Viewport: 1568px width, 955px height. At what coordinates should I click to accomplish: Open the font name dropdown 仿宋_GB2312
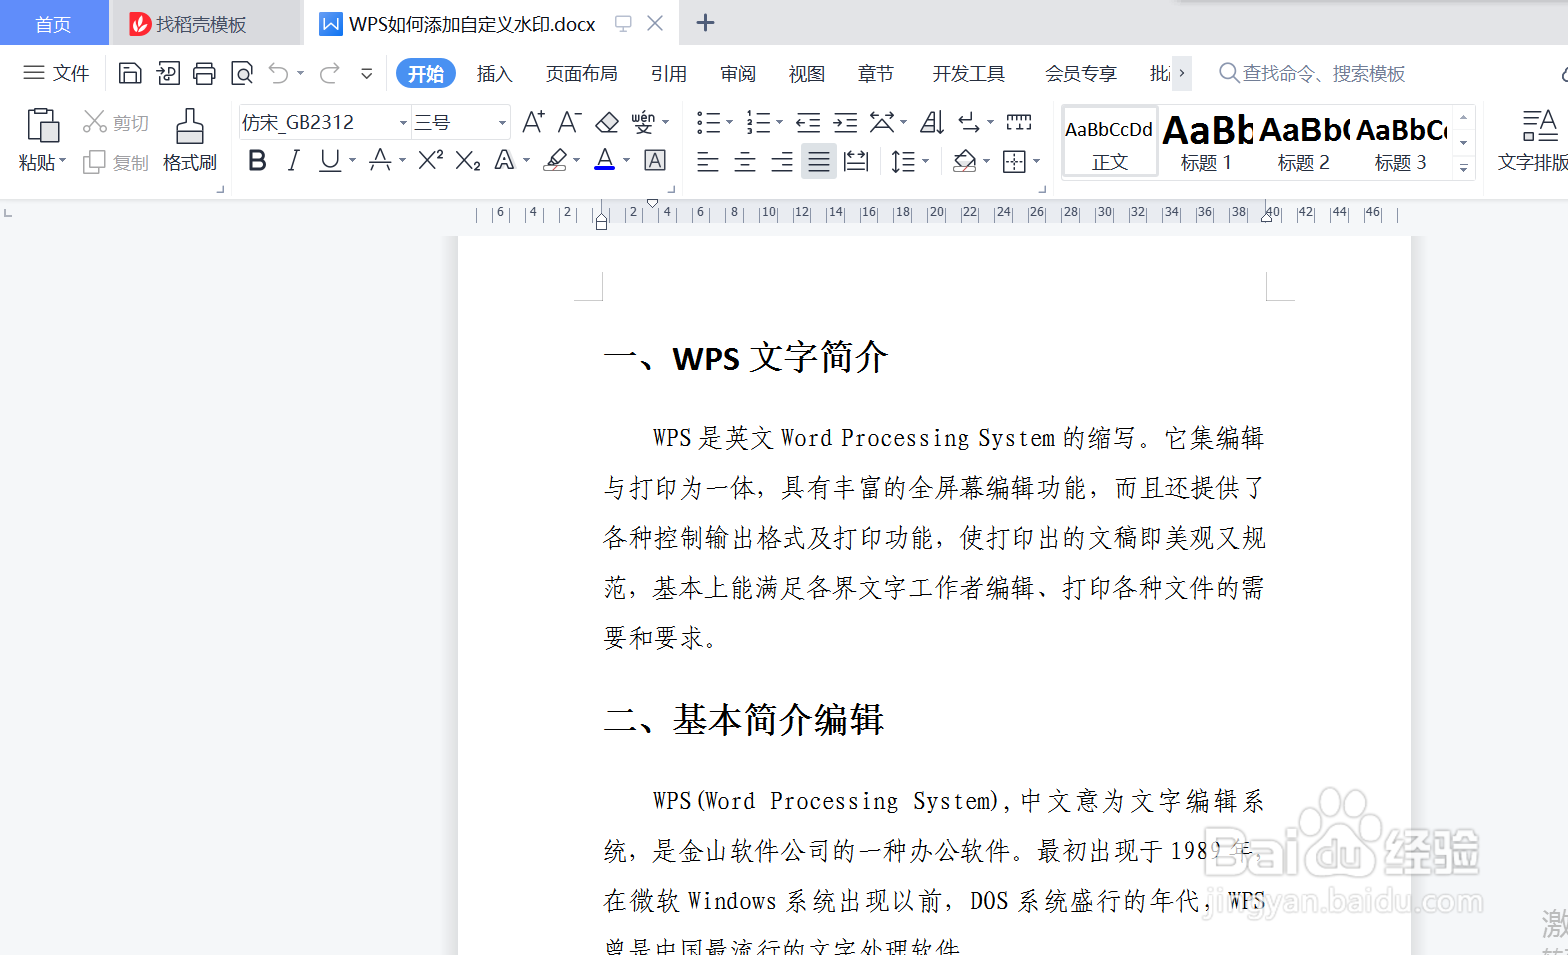pos(403,123)
